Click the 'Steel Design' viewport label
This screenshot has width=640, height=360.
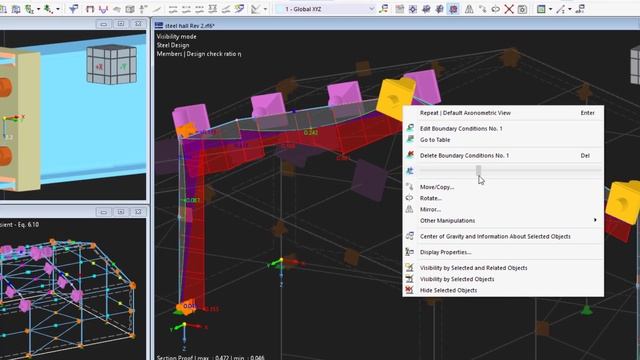(x=173, y=45)
